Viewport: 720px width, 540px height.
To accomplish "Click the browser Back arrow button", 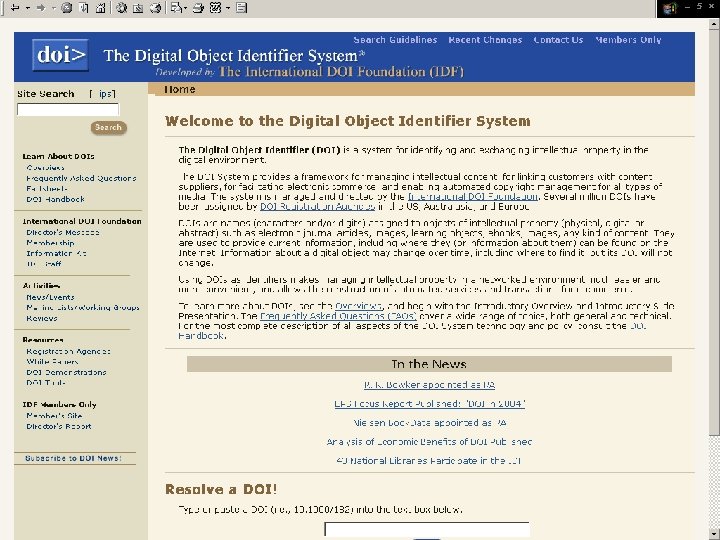I will pos(15,8).
